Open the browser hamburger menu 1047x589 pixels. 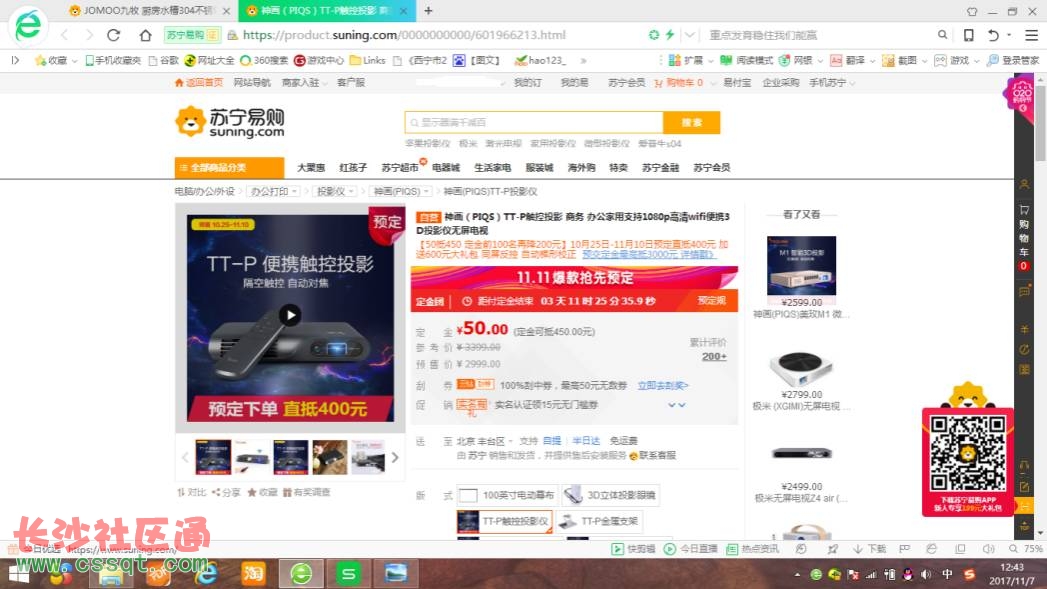(x=1031, y=35)
